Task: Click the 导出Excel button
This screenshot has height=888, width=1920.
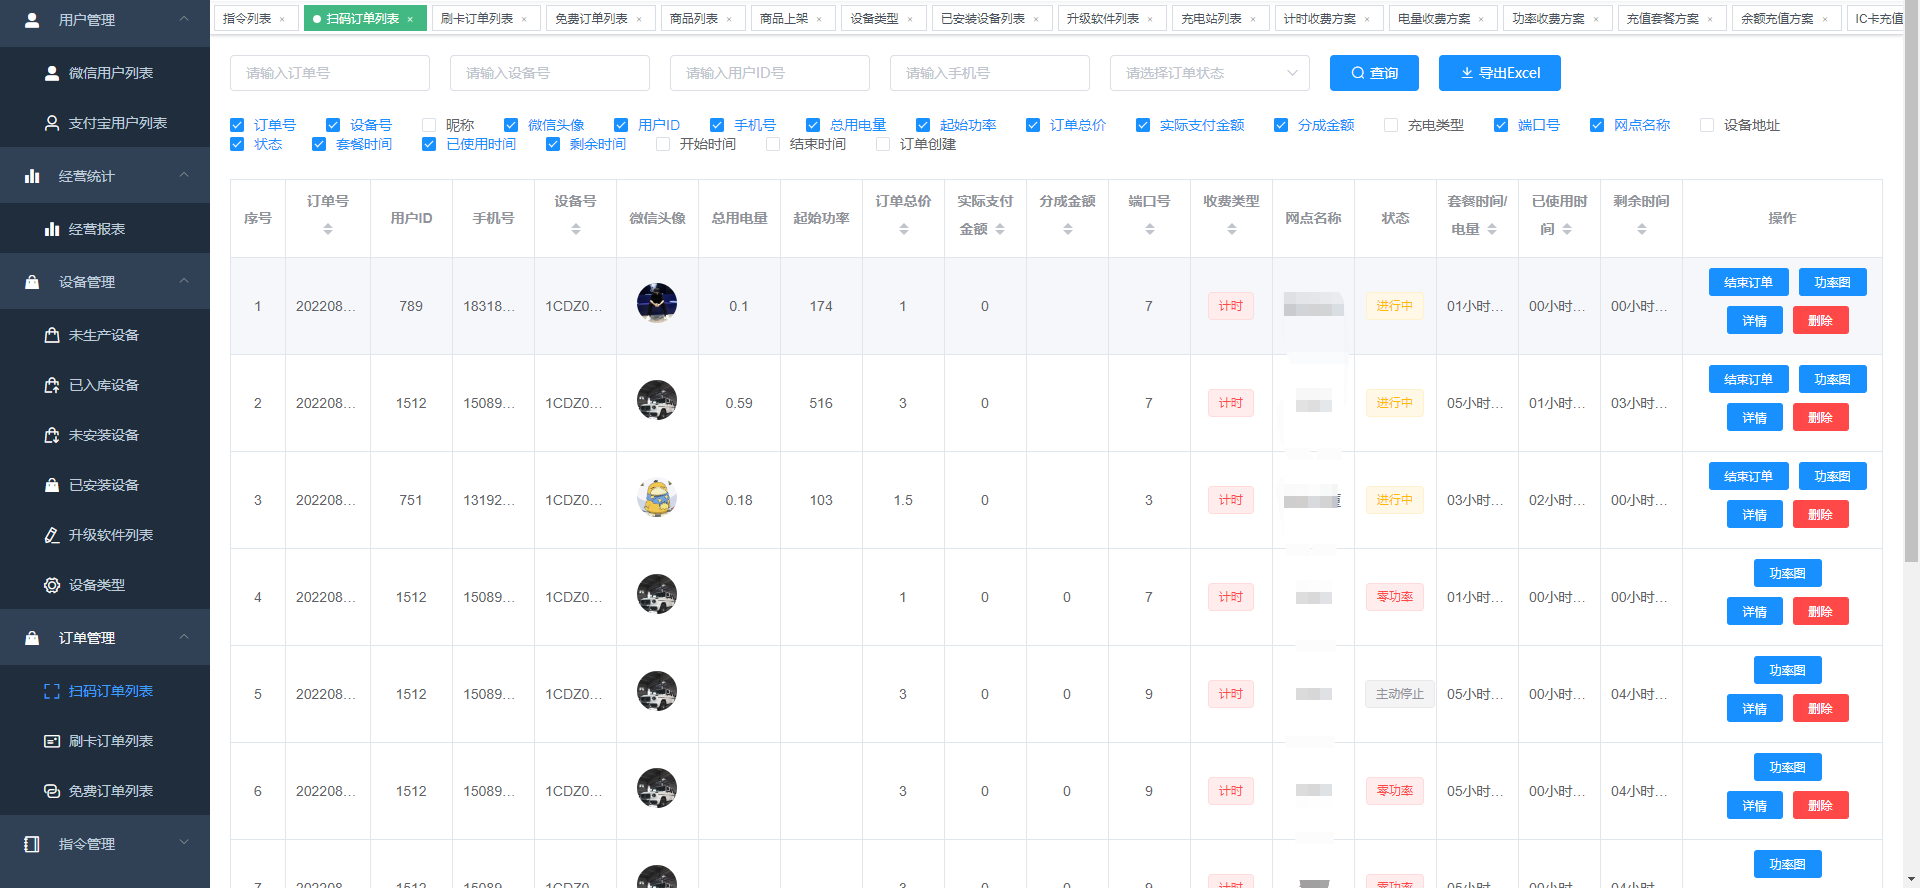Action: point(1500,73)
